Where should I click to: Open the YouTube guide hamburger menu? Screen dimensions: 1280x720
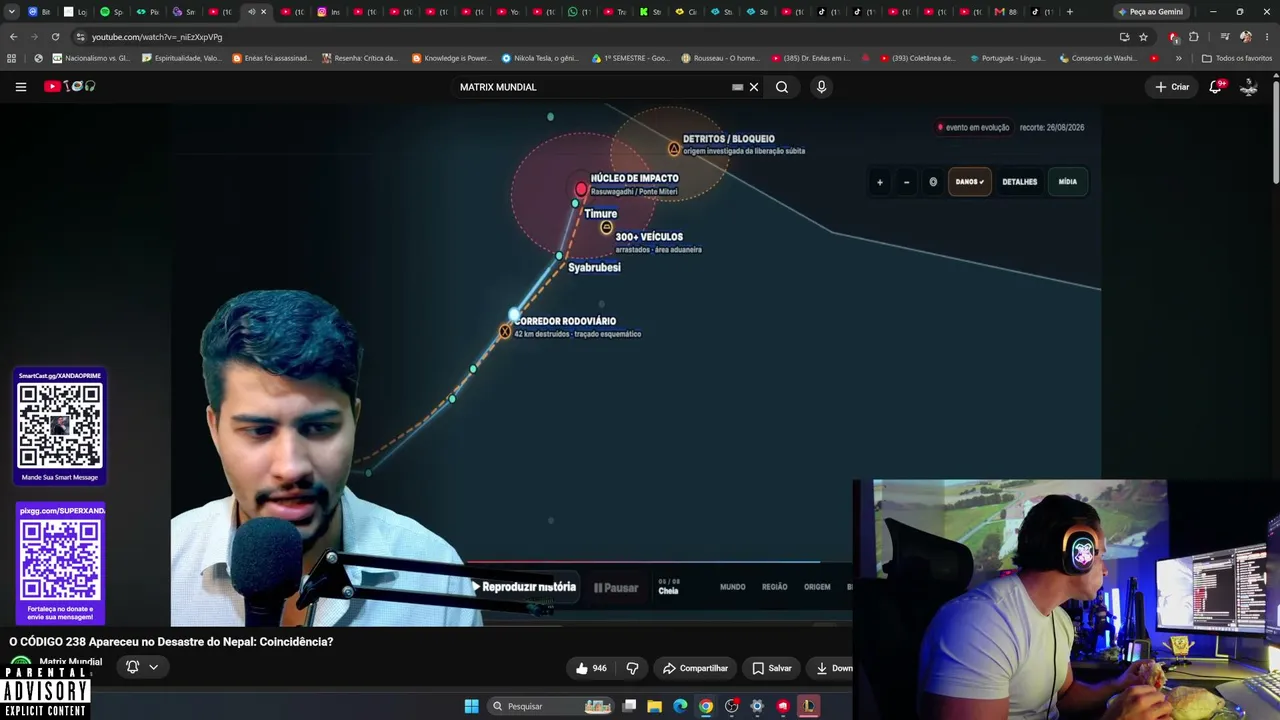point(20,87)
